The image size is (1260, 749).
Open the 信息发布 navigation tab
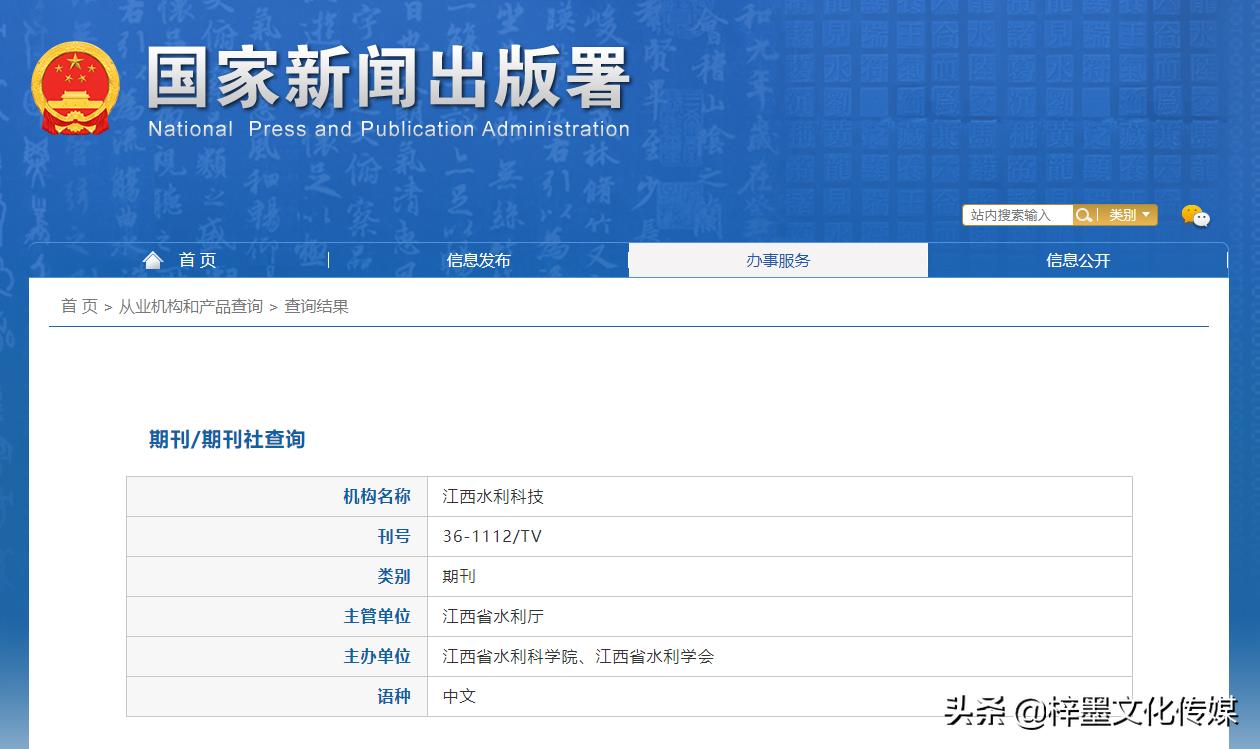coord(478,260)
